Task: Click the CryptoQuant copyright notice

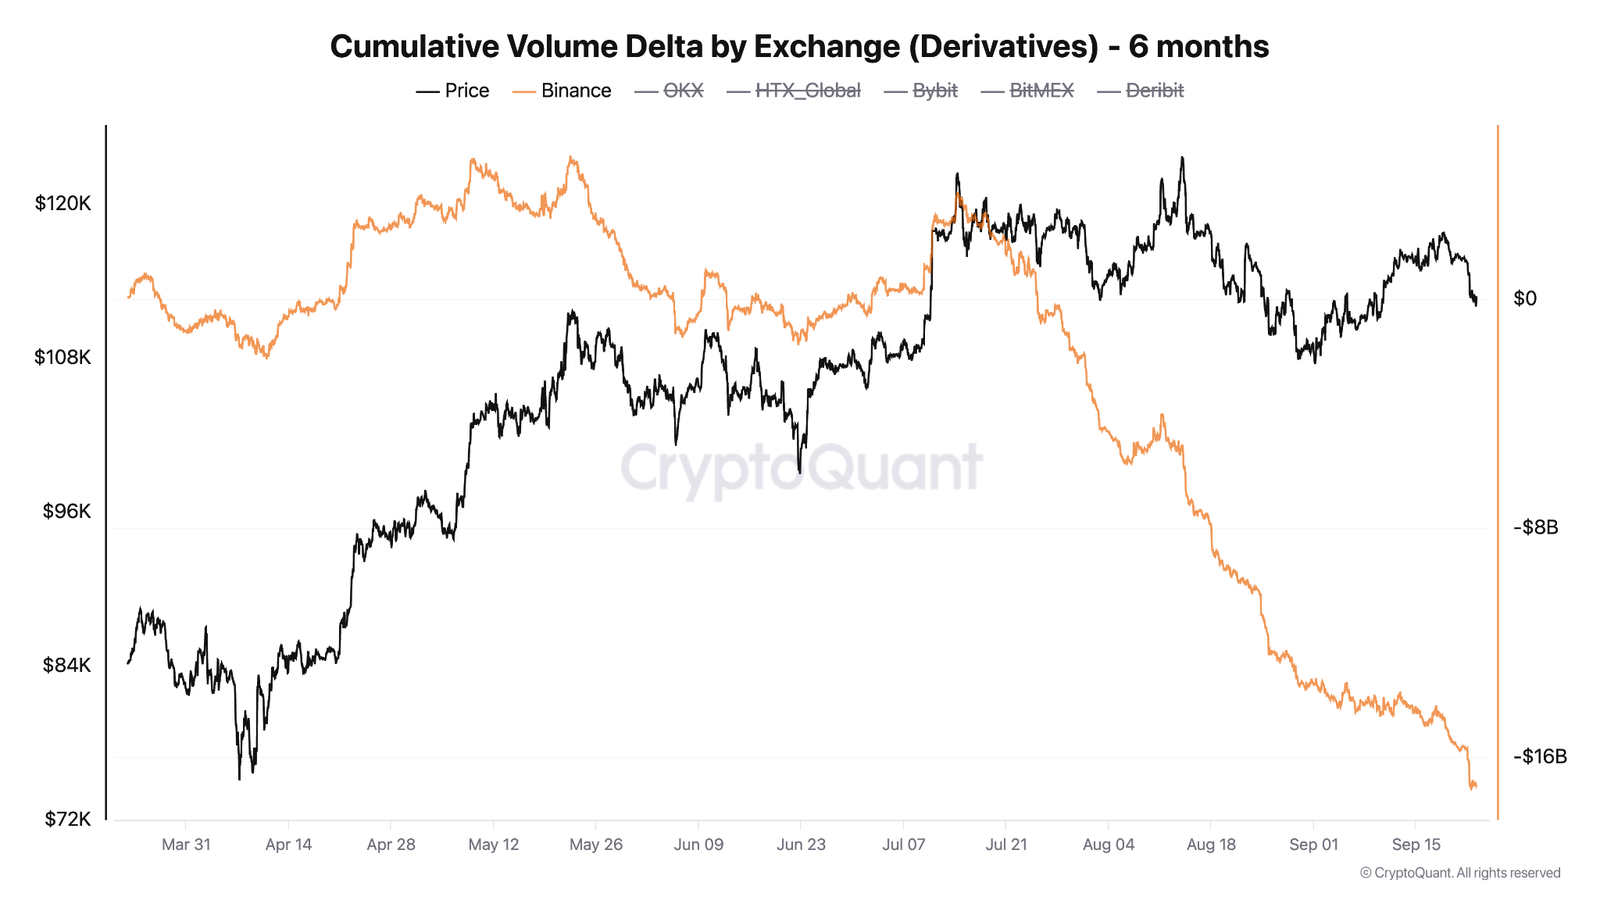Action: [x=1460, y=873]
